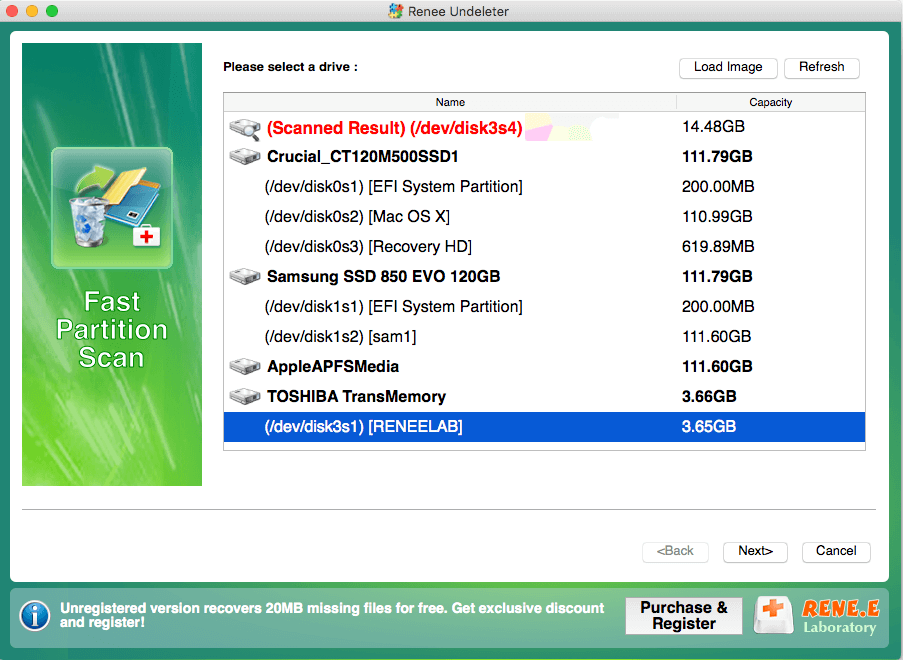Select /dev/disk1s1 EFI System Partition
Viewport: 903px width, 660px height.
point(544,306)
